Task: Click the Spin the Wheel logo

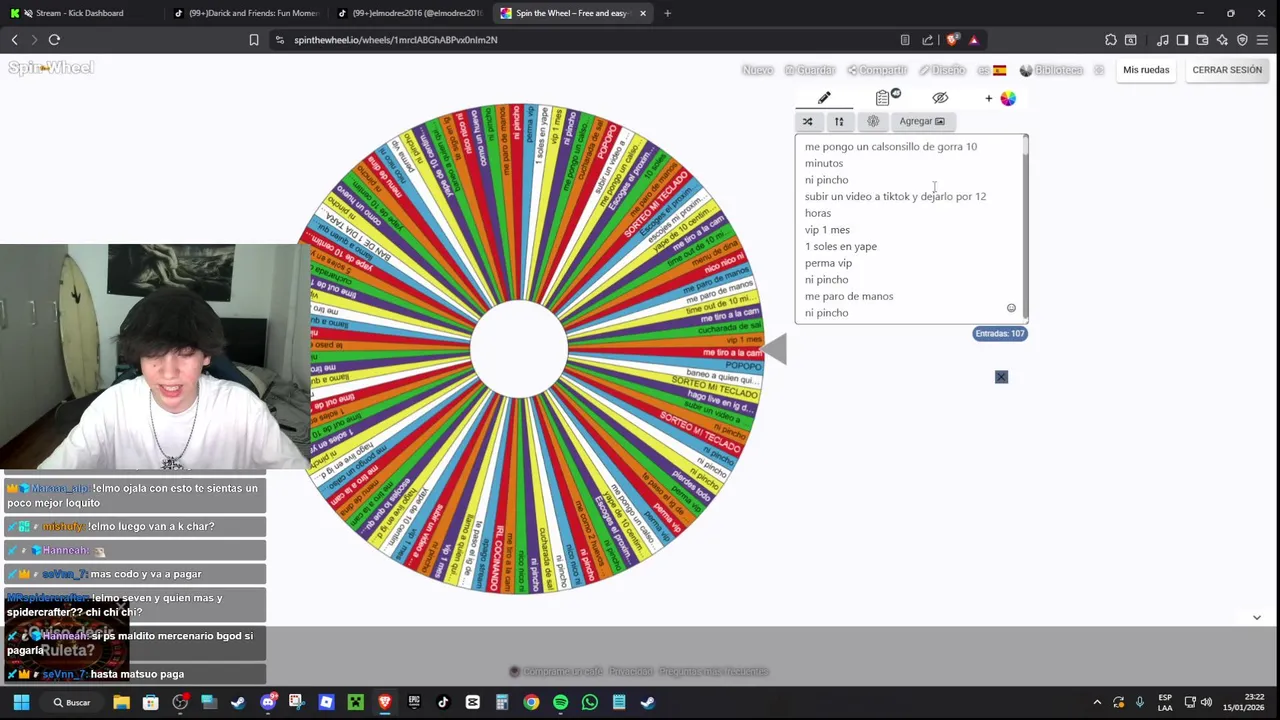Action: coord(51,68)
